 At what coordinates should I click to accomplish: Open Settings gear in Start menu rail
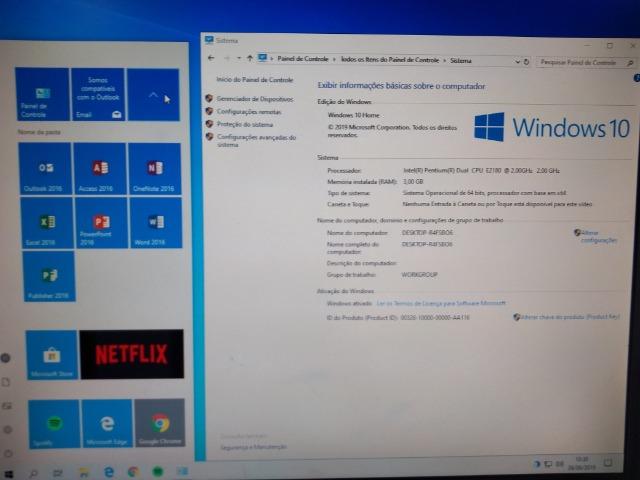click(x=7, y=429)
